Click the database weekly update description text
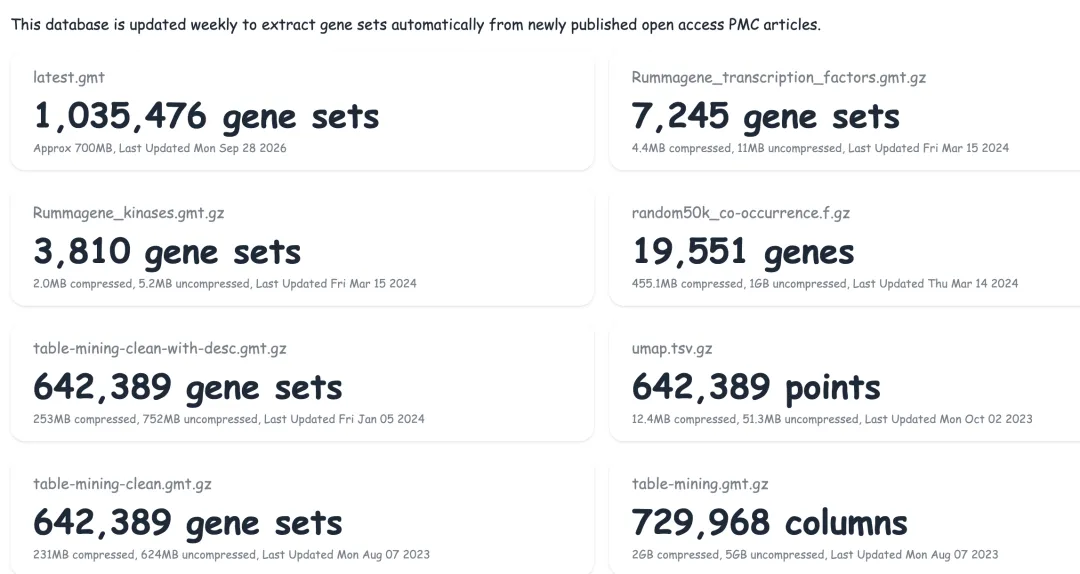The height and width of the screenshot is (574, 1080). [416, 25]
